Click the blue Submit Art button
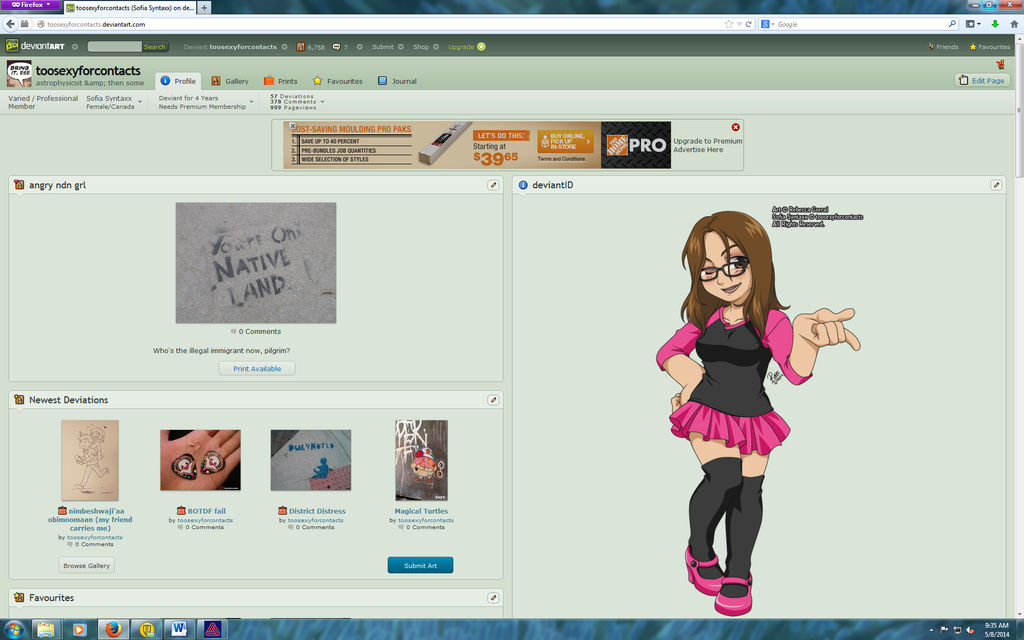Viewport: 1024px width, 640px height. click(421, 565)
